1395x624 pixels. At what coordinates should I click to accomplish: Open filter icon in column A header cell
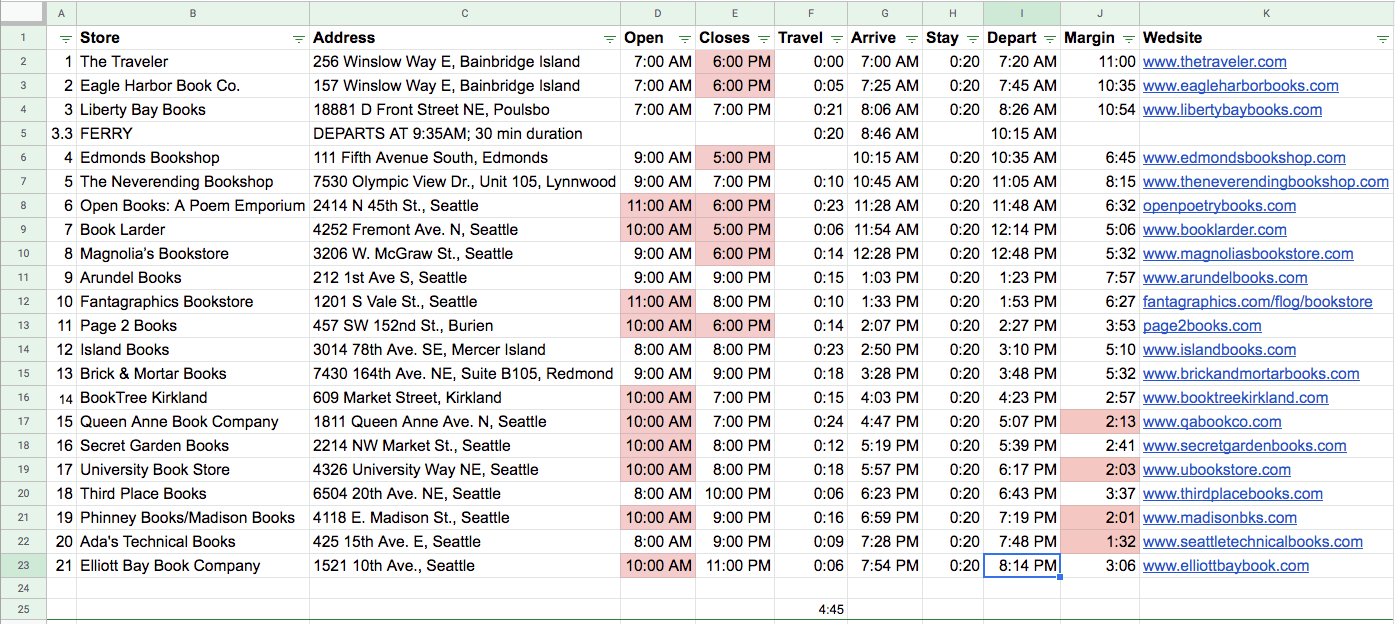66,38
